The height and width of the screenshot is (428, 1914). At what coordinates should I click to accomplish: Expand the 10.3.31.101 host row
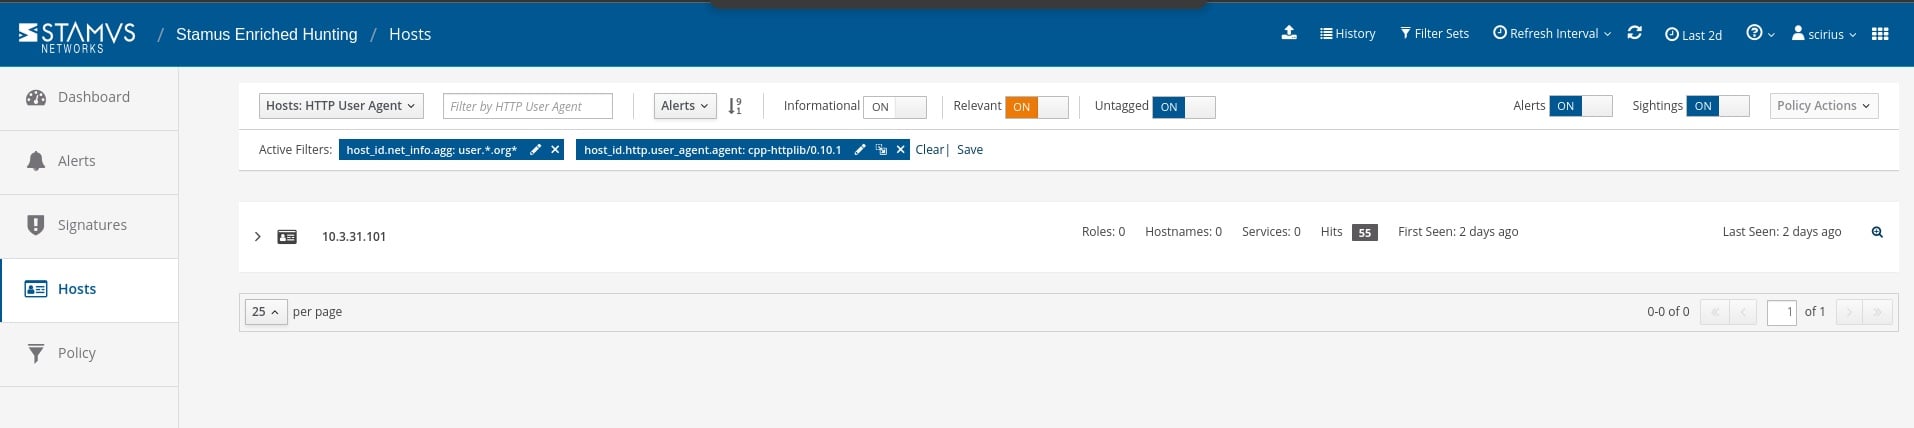click(x=258, y=237)
